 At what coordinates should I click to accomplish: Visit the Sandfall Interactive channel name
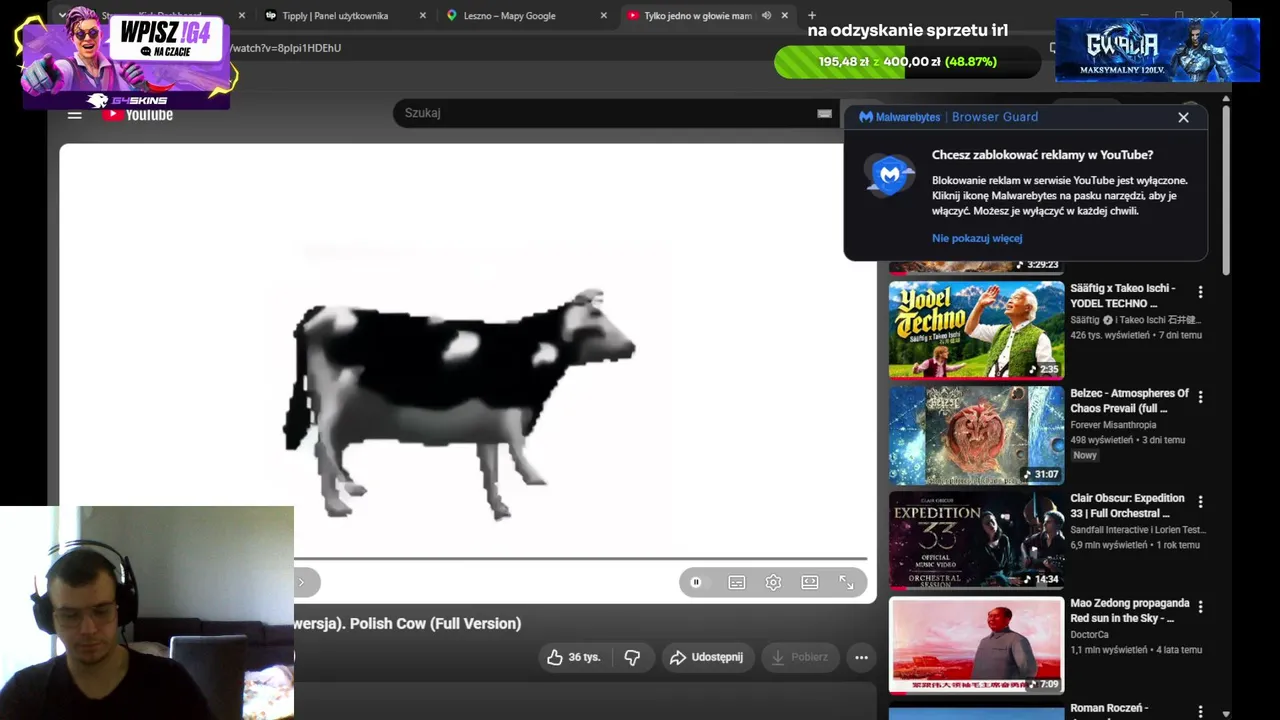[1138, 530]
